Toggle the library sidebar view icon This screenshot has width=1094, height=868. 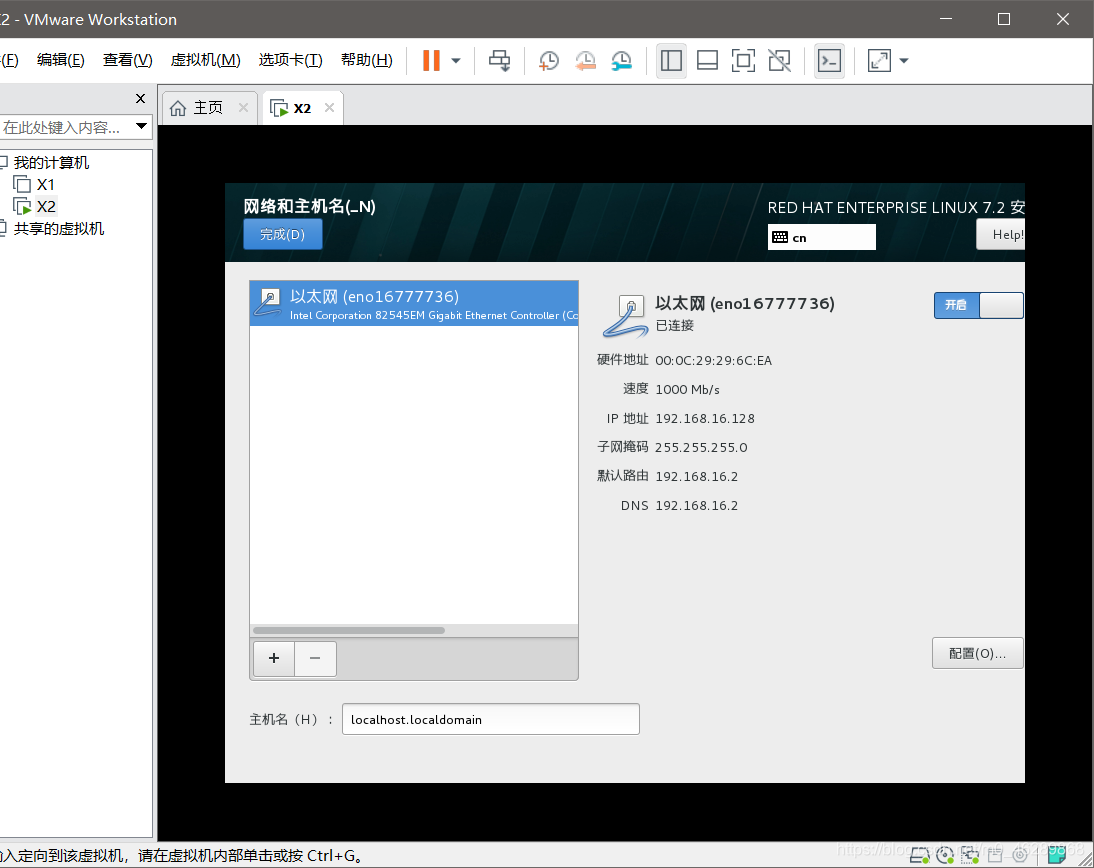coord(671,61)
